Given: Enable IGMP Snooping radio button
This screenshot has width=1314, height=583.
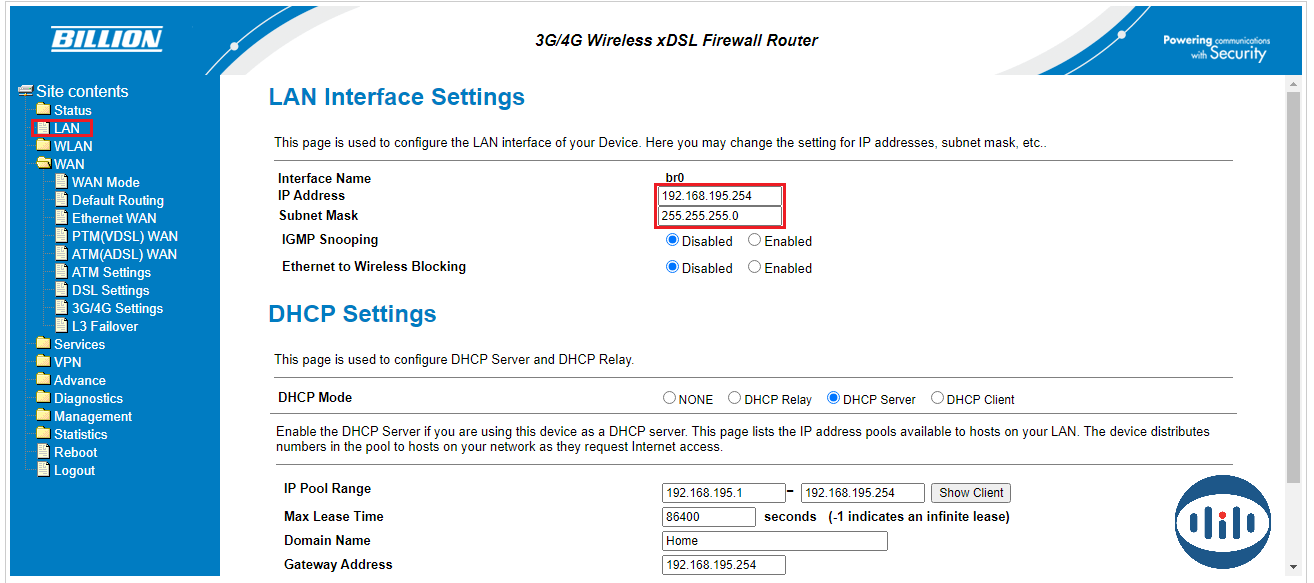Looking at the screenshot, I should point(755,241).
